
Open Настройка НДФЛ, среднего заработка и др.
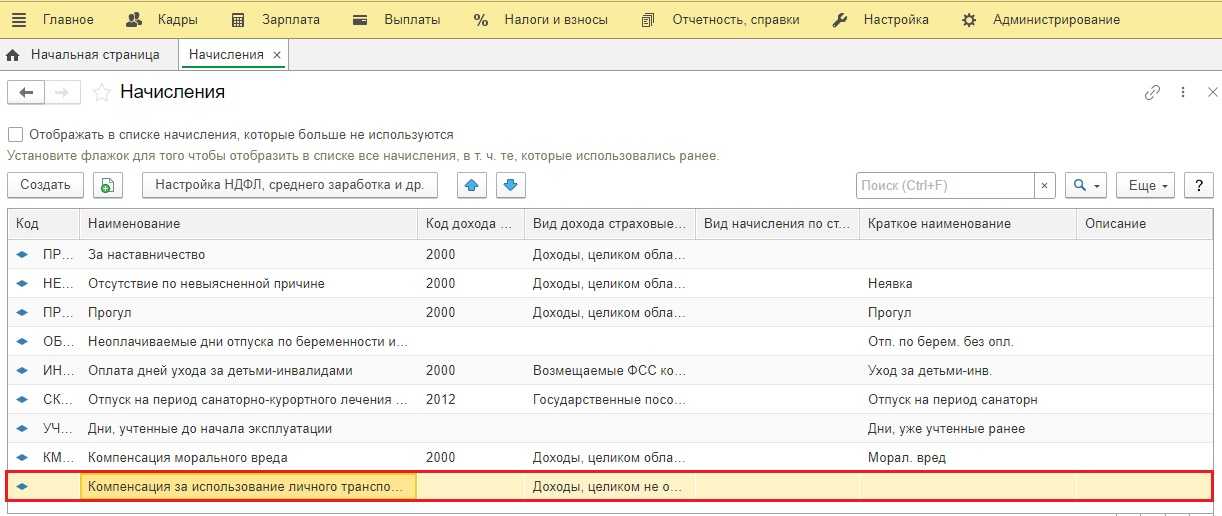(x=290, y=185)
